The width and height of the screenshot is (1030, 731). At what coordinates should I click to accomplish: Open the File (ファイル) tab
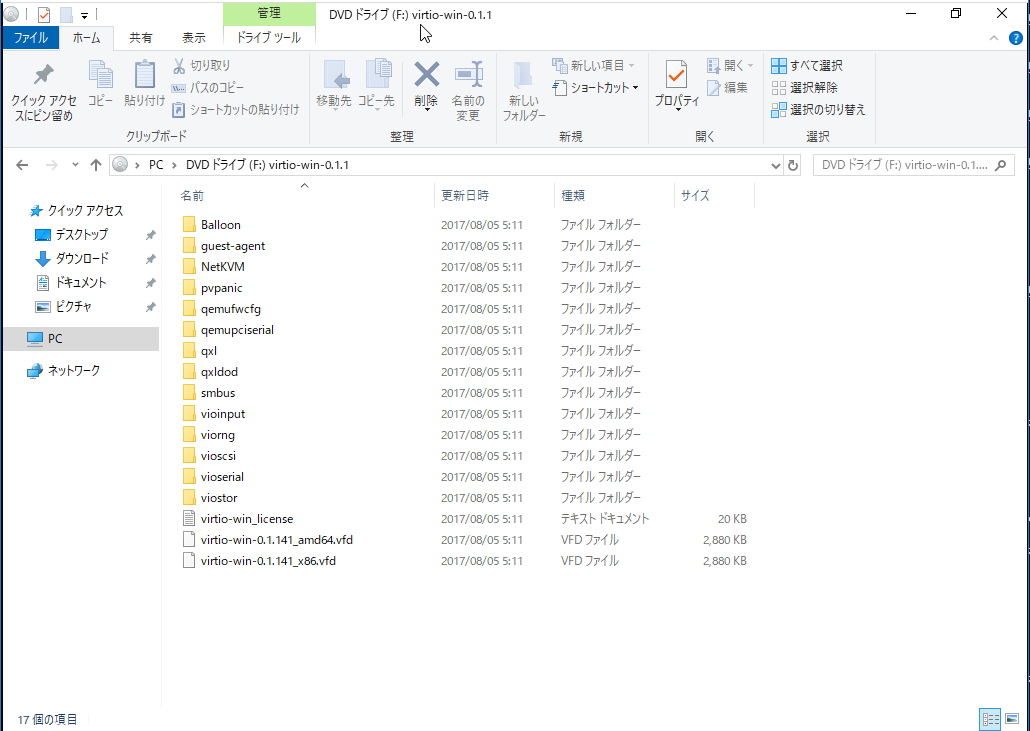pos(30,37)
